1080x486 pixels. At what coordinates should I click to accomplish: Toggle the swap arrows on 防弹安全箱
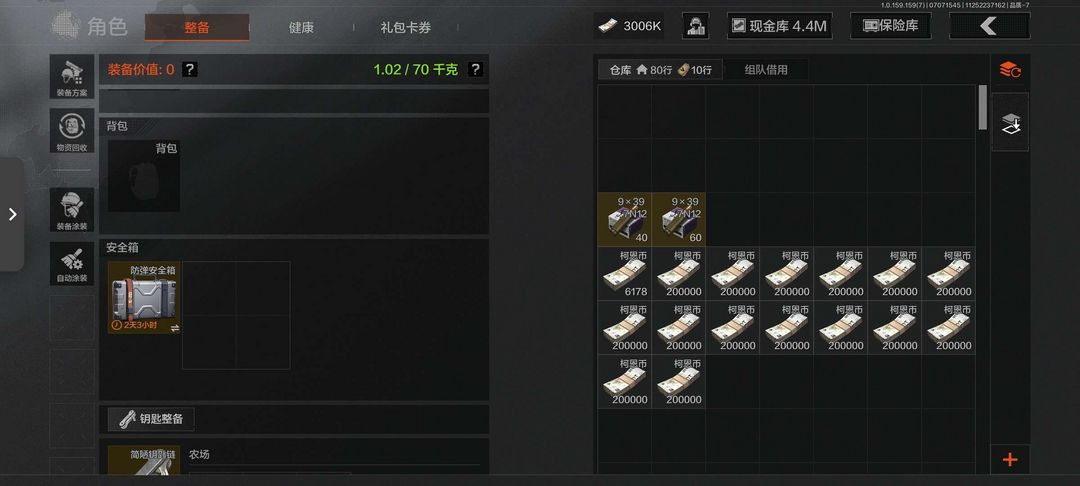pyautogui.click(x=175, y=328)
